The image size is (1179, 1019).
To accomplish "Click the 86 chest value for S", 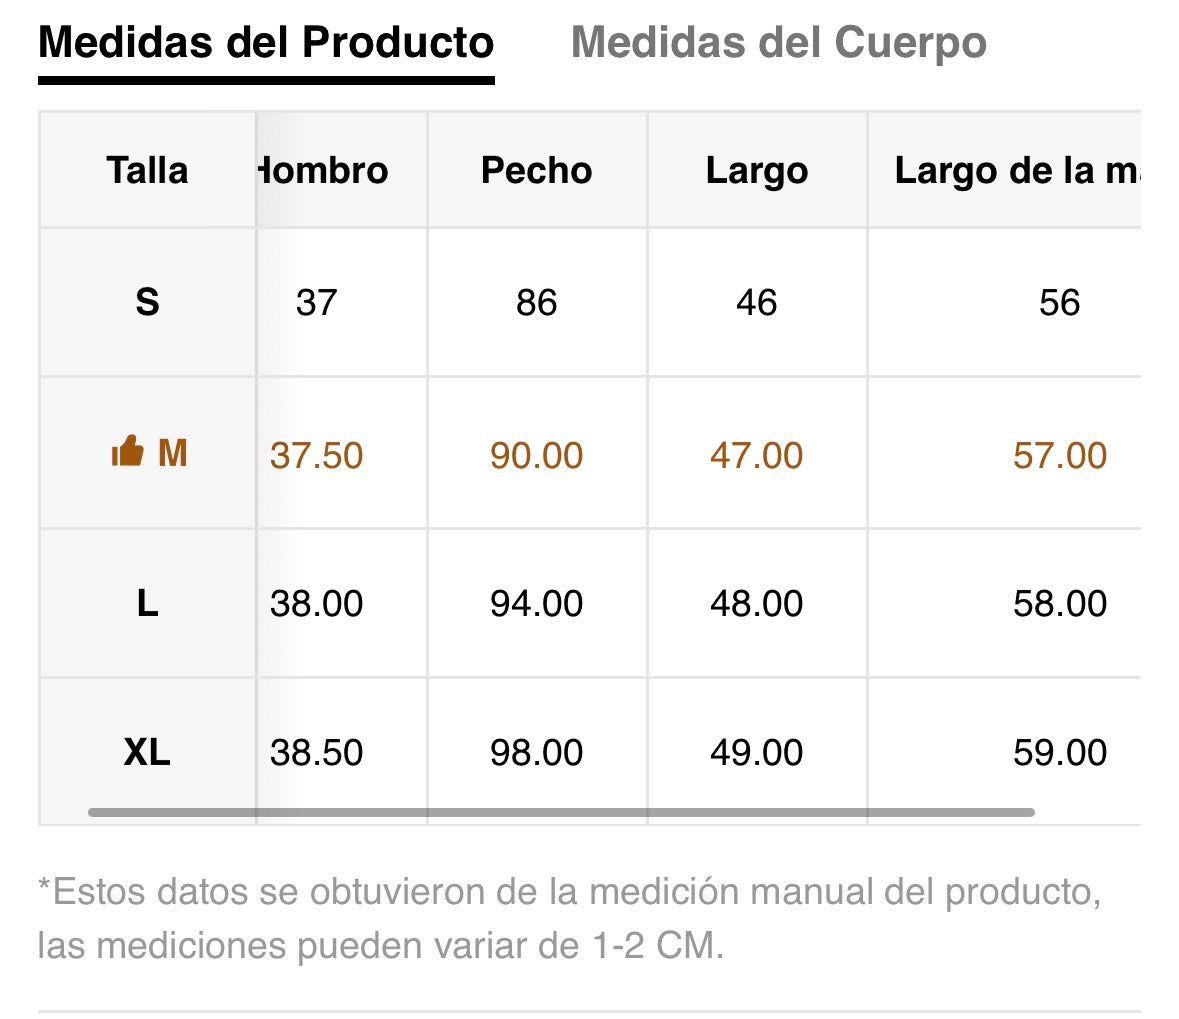I will tap(537, 302).
